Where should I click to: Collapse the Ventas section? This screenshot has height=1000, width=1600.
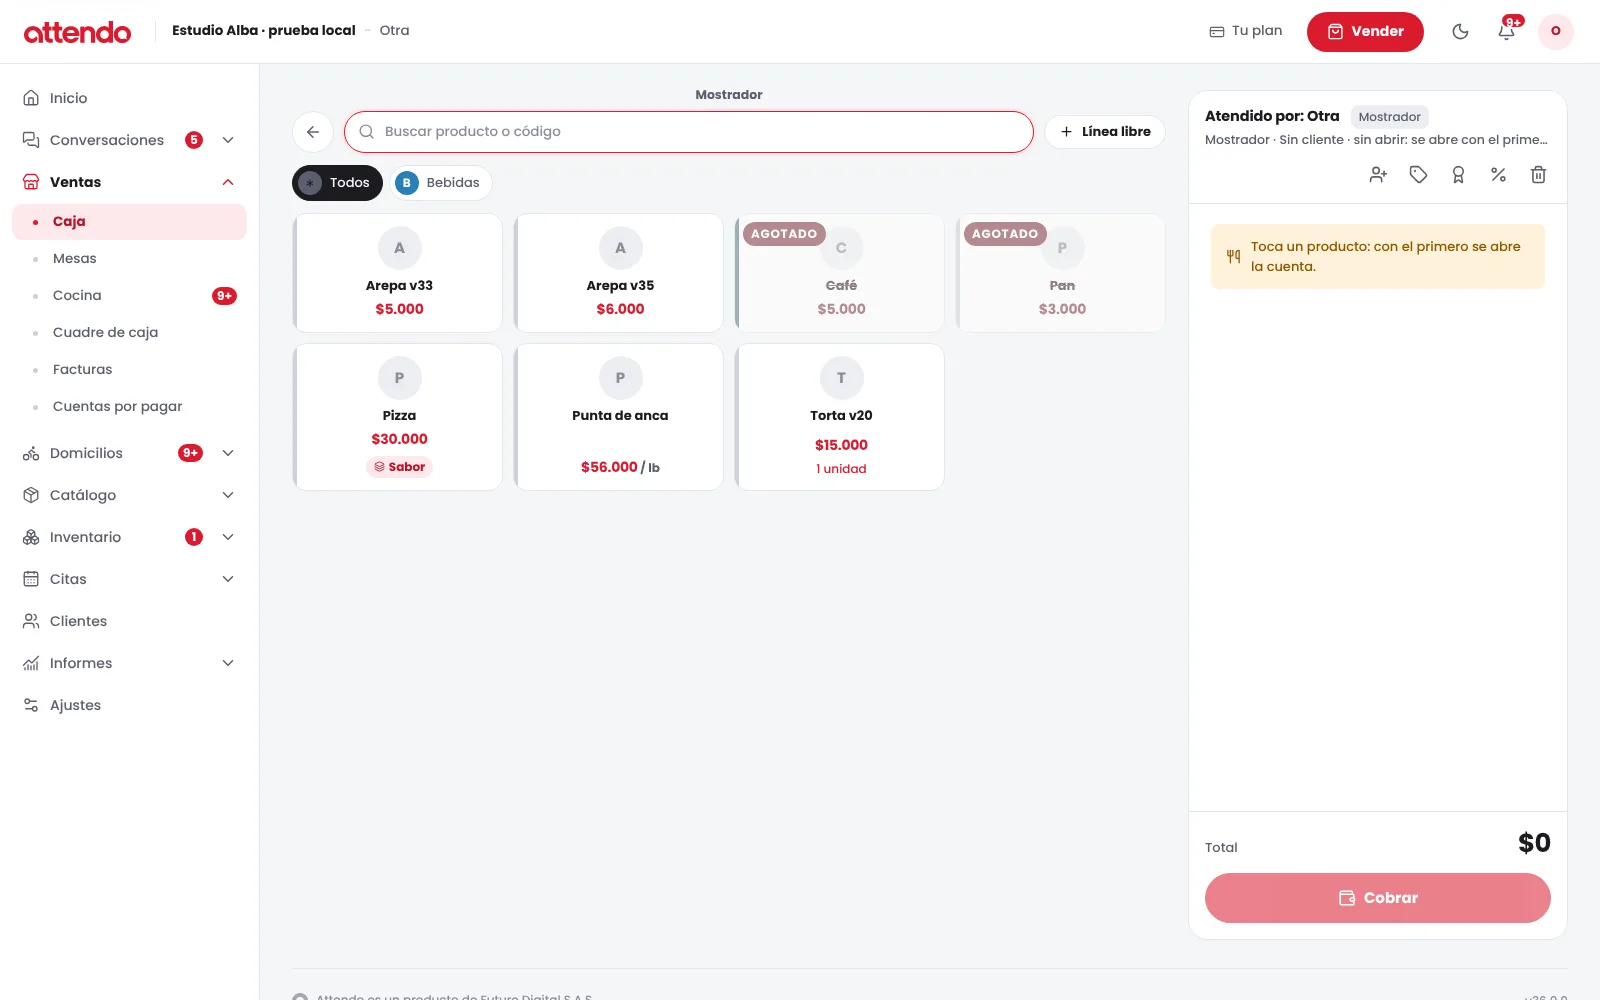pyautogui.click(x=228, y=182)
